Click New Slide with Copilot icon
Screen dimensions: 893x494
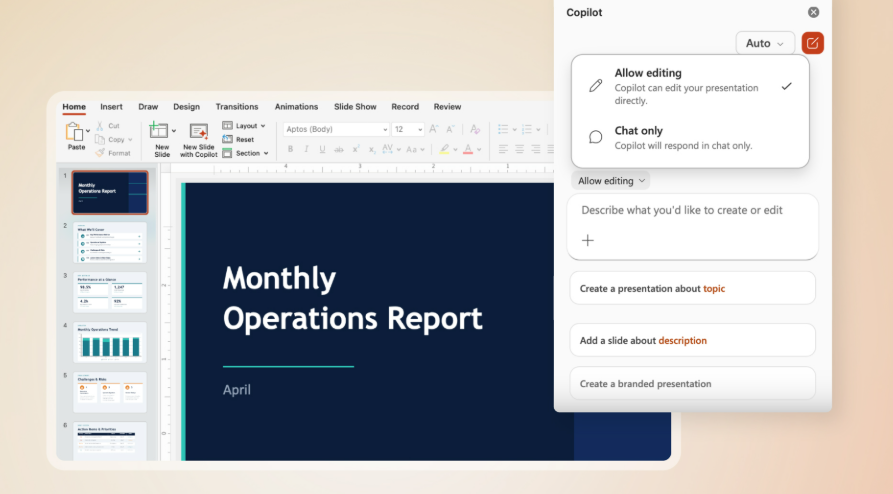199,132
